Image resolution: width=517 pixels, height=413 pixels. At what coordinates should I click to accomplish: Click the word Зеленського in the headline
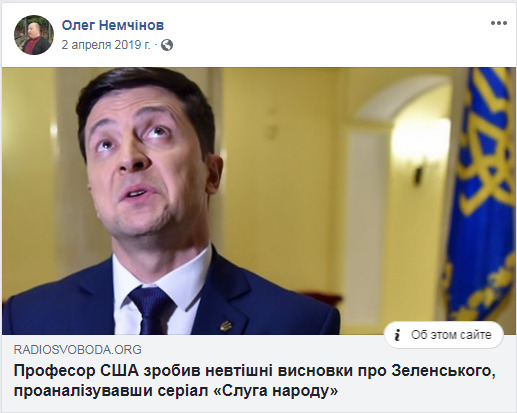pos(444,371)
